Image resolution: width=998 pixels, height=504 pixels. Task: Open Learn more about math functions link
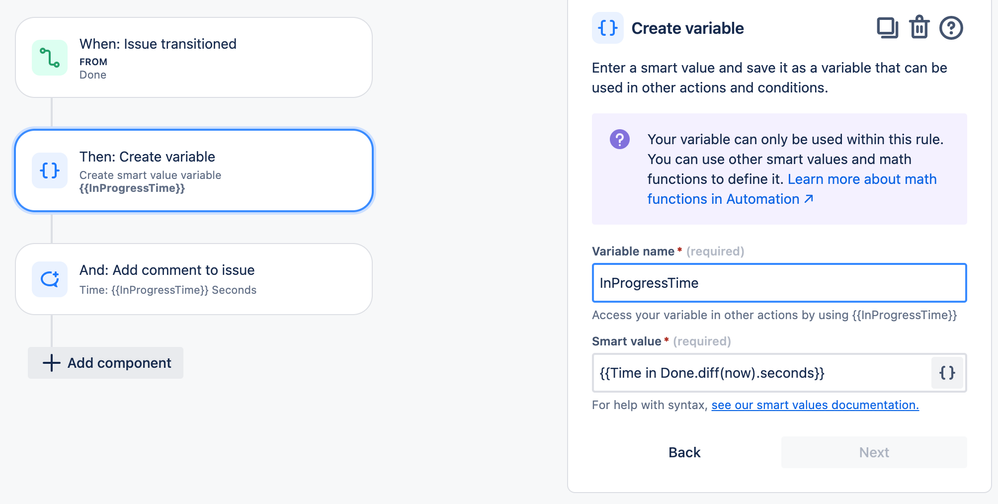(792, 189)
